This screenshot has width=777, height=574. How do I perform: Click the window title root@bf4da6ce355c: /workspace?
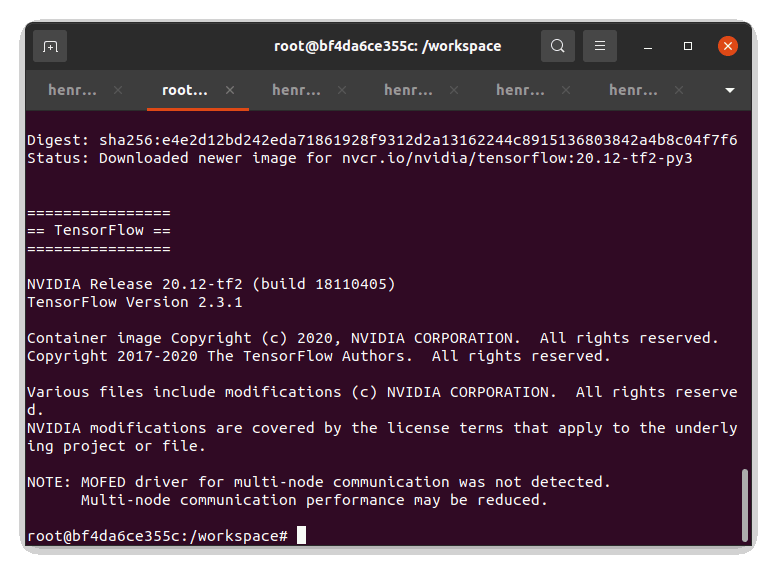[x=388, y=46]
